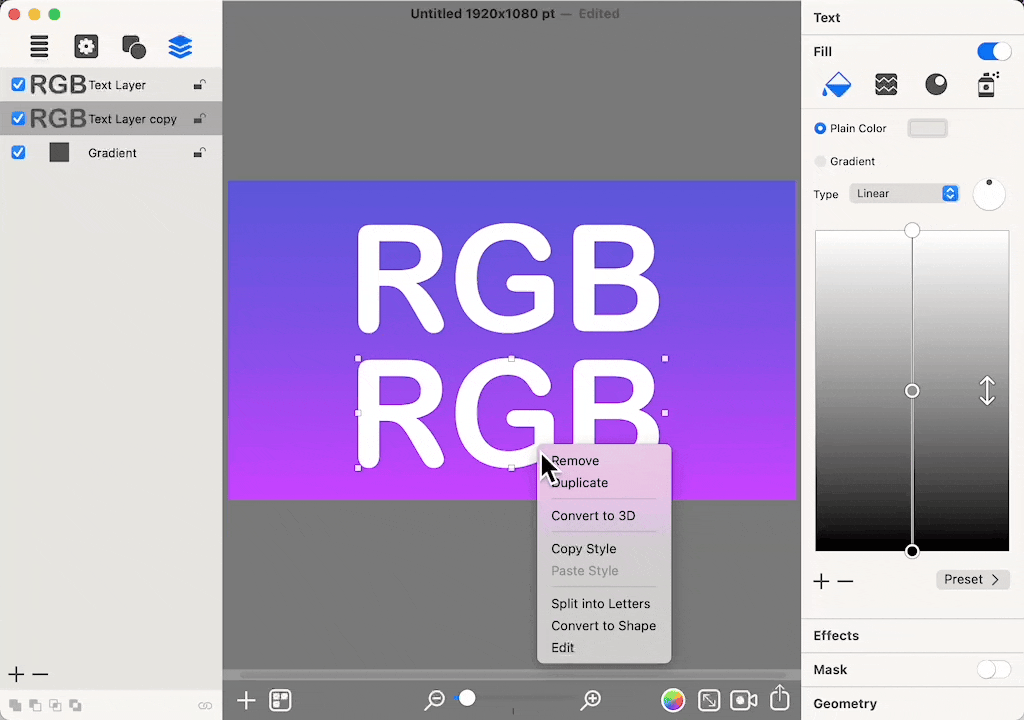The height and width of the screenshot is (720, 1024).
Task: Select the shaded sphere fill icon
Action: pyautogui.click(x=936, y=85)
